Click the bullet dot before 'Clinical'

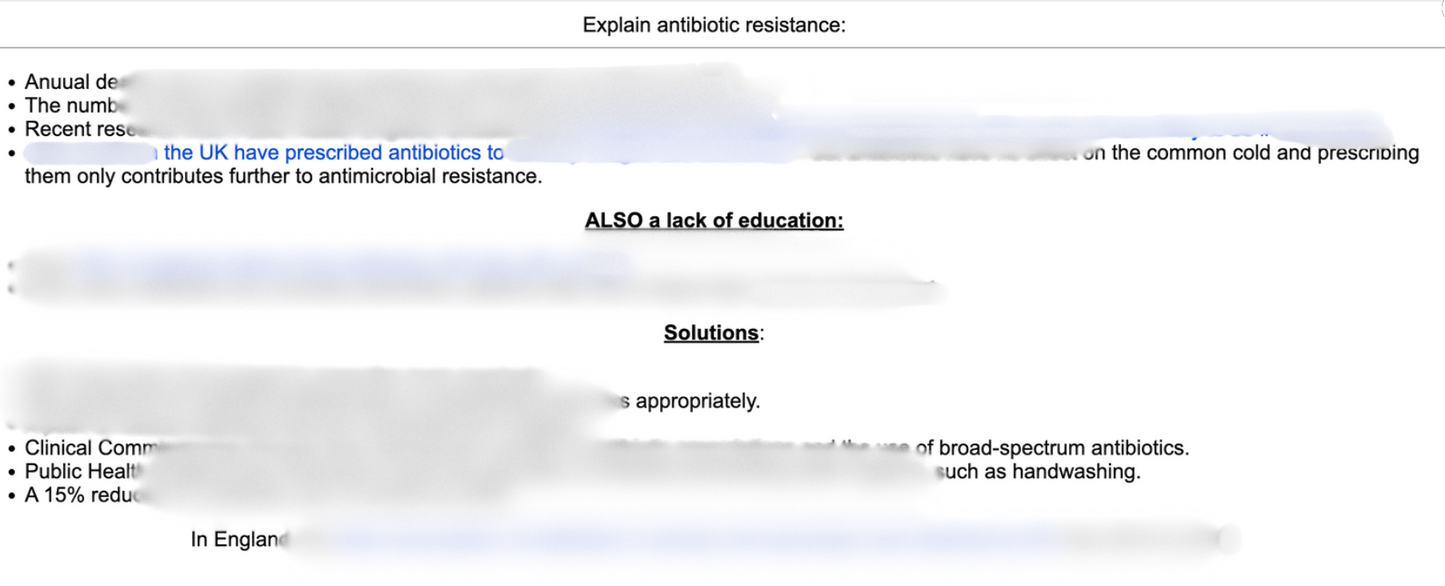pyautogui.click(x=11, y=449)
